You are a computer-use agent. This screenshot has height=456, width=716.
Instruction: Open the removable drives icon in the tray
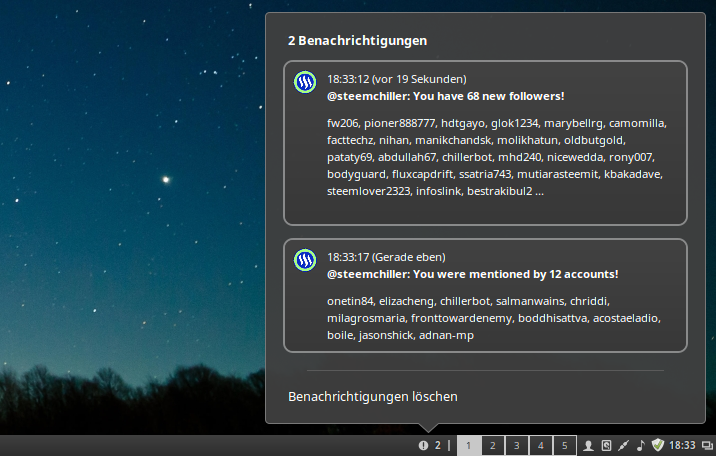pyautogui.click(x=606, y=446)
